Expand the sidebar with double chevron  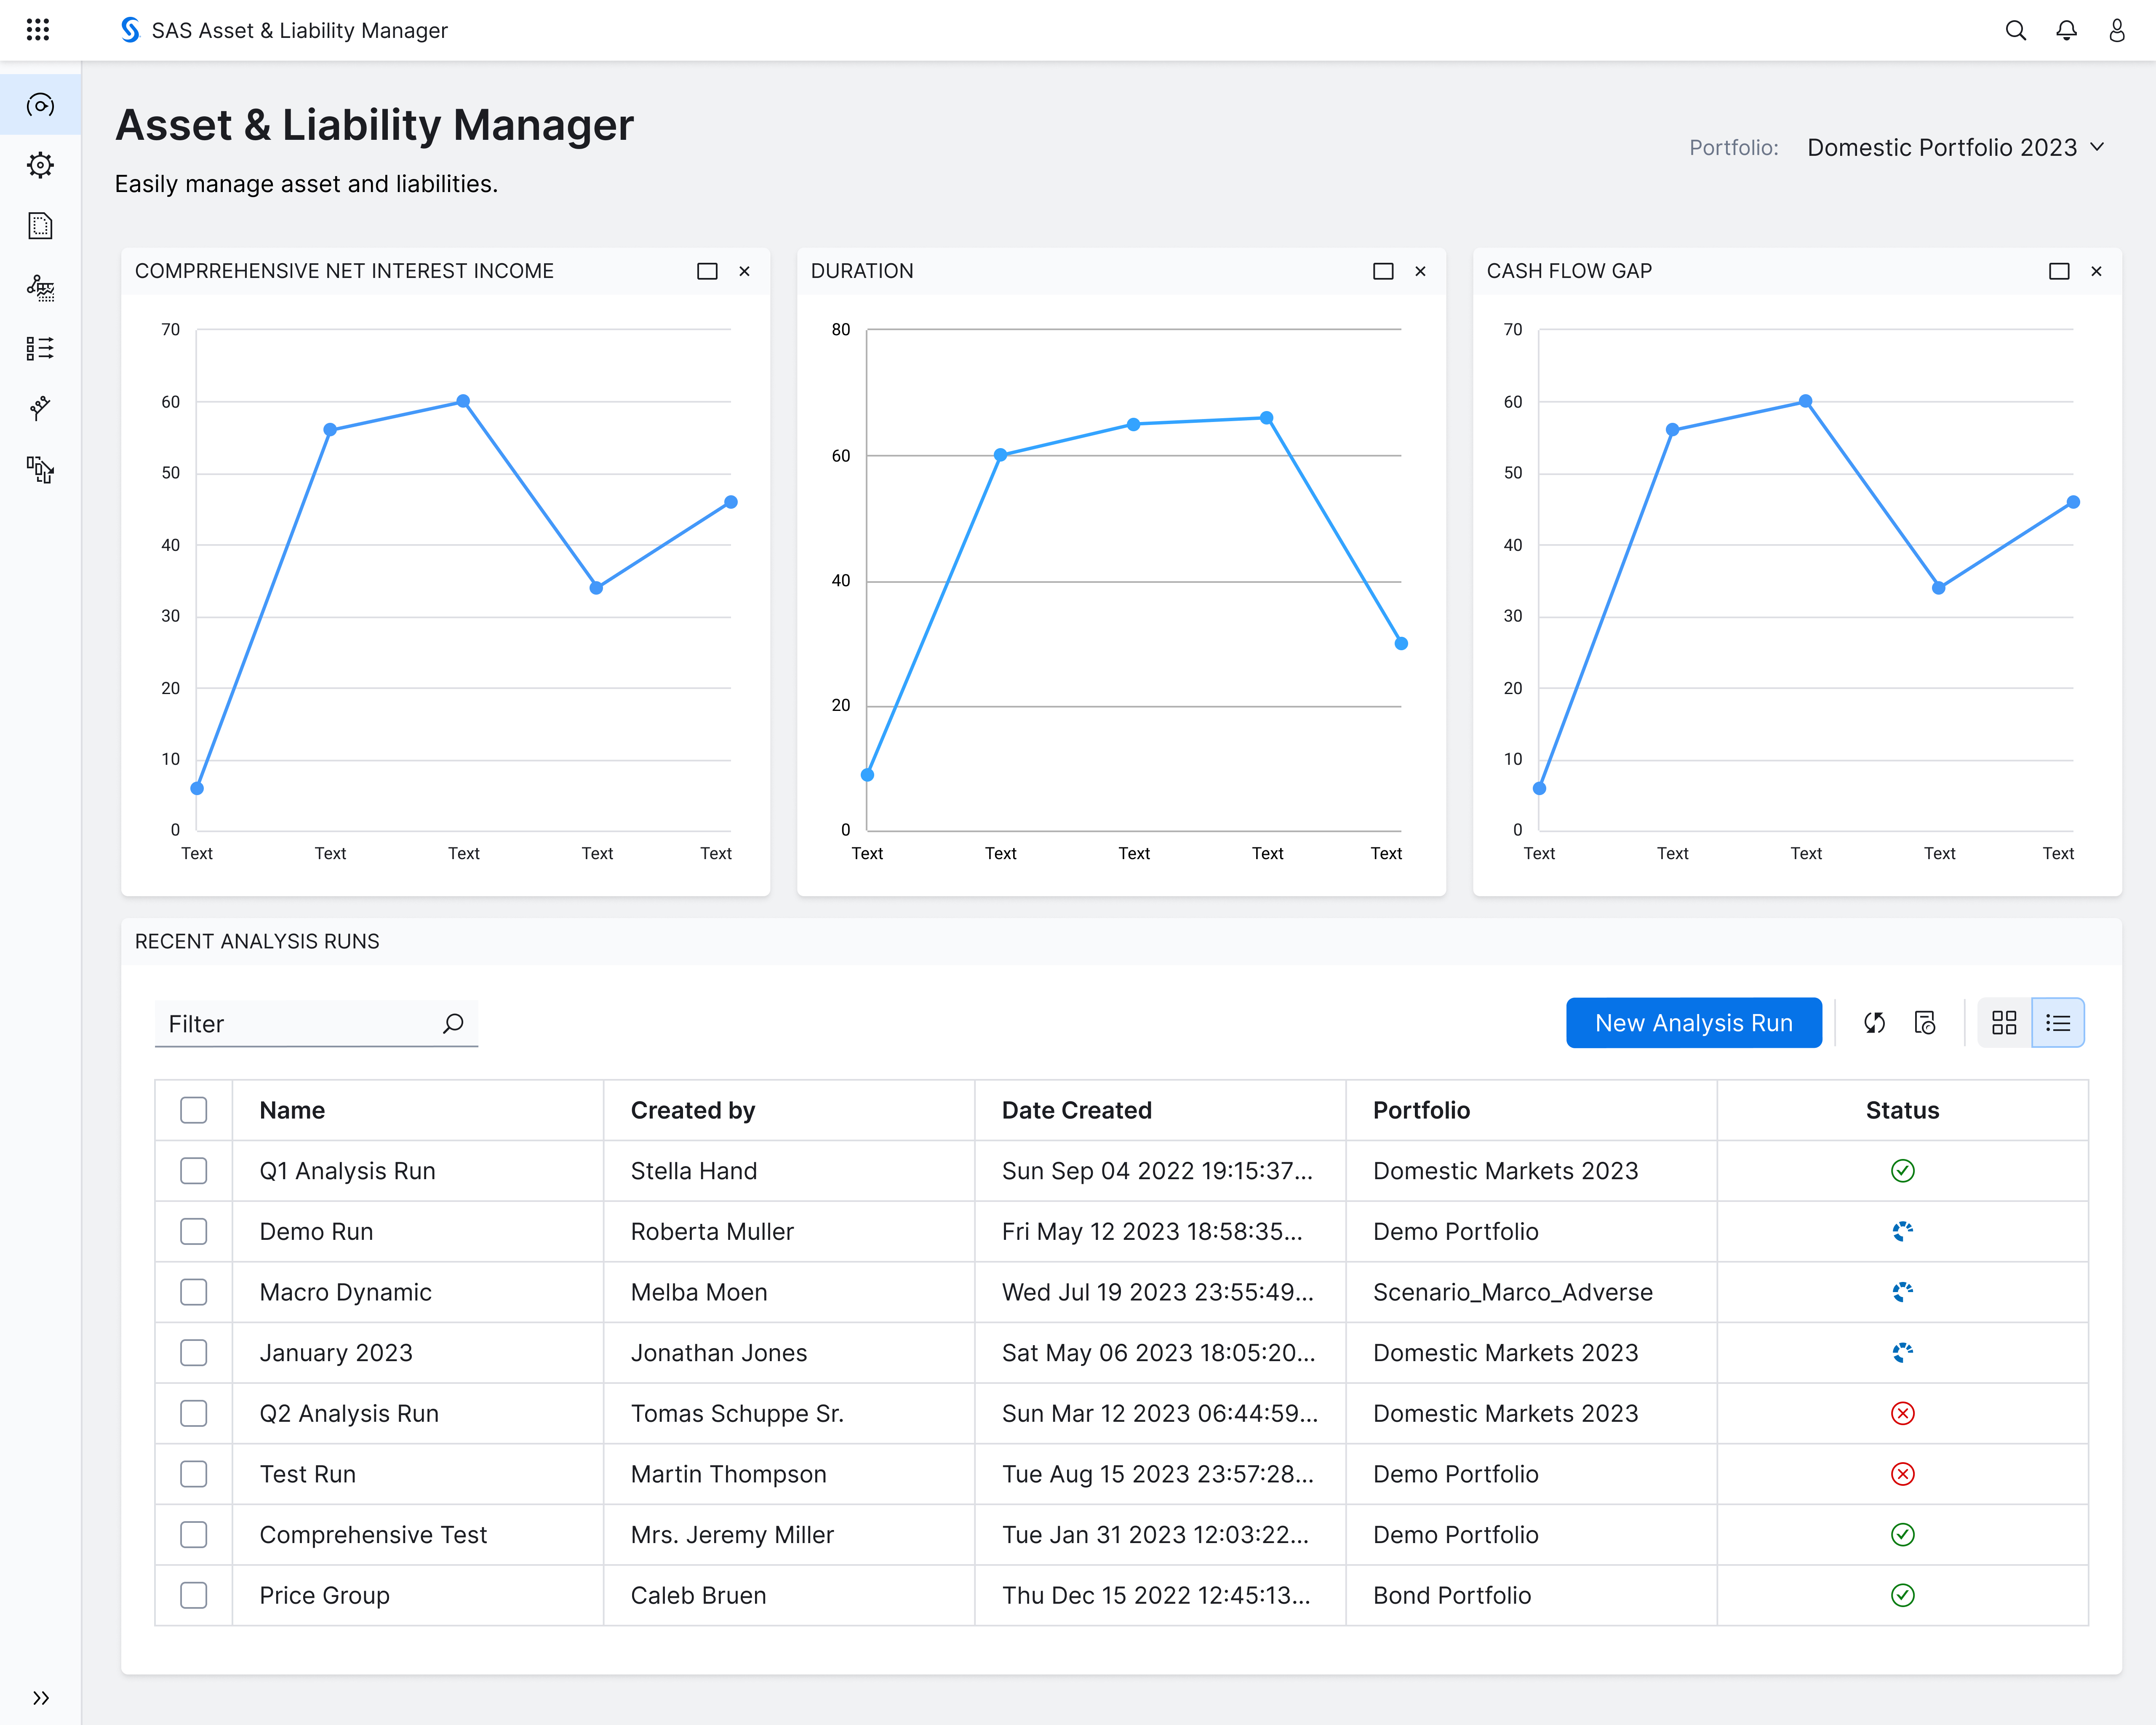tap(40, 1698)
